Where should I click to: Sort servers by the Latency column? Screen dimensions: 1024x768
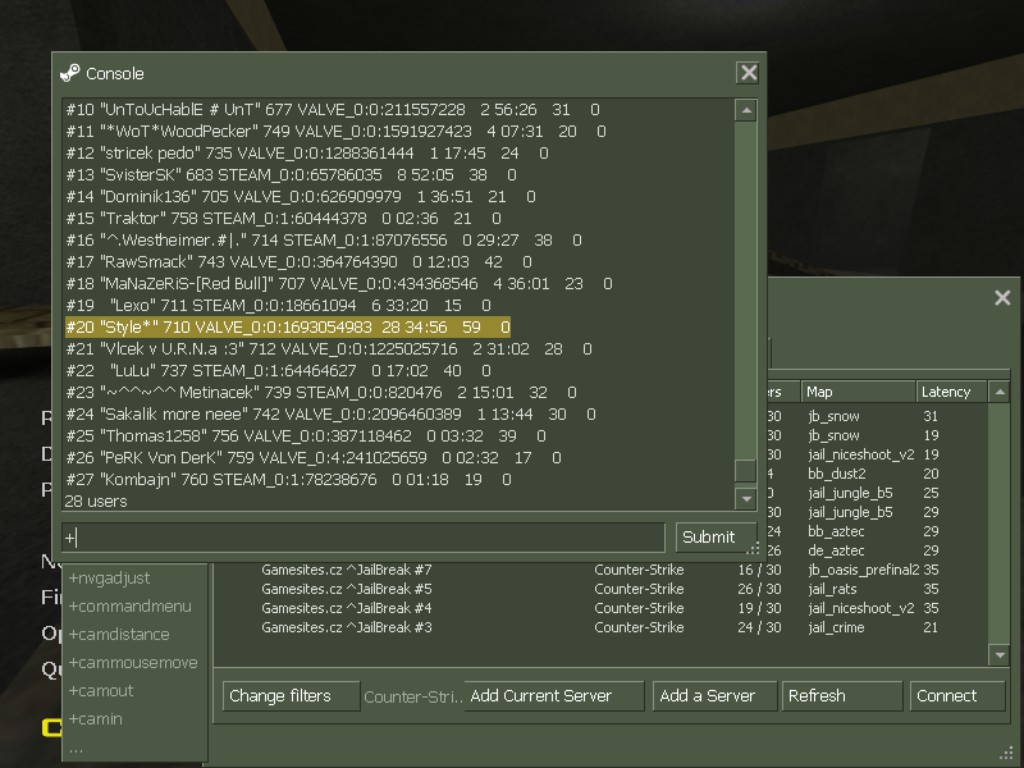tap(952, 392)
